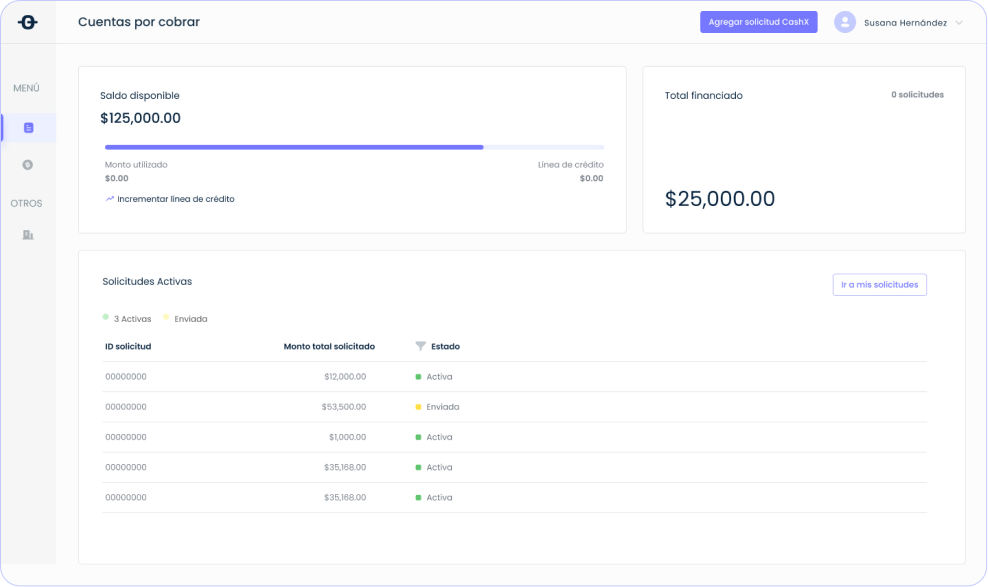
Task: Open the coin icon below the MENÚ section
Action: (28, 164)
